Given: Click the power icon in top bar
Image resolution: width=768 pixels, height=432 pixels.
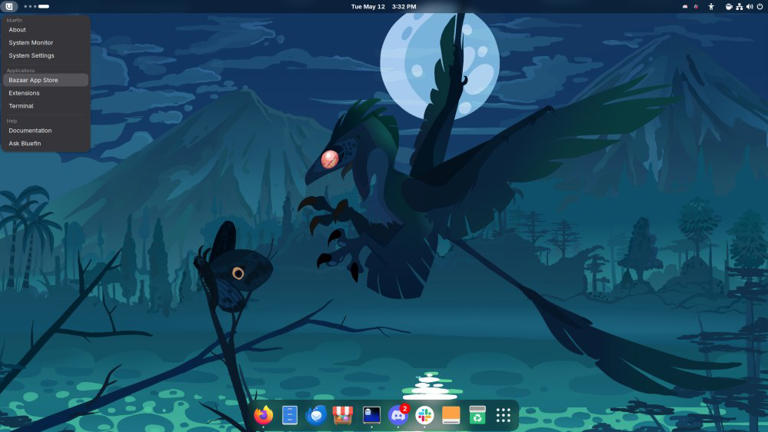Looking at the screenshot, I should 760,6.
